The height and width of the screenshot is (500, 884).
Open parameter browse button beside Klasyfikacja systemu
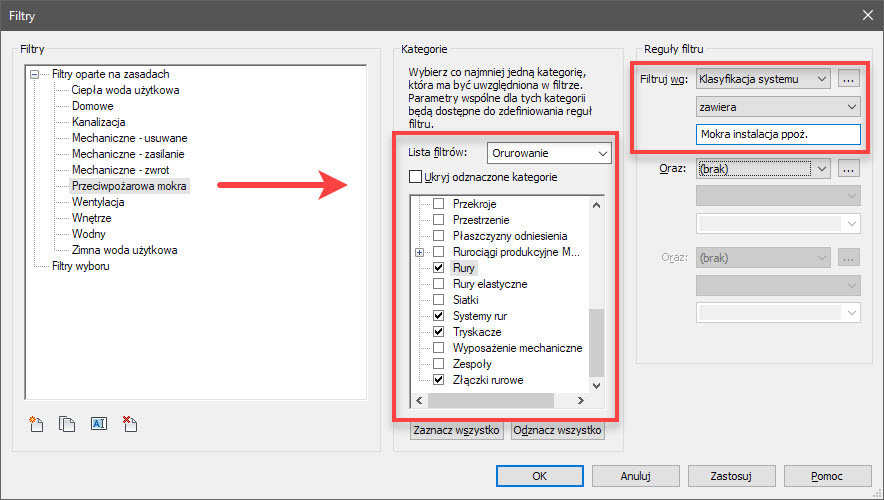coord(849,78)
